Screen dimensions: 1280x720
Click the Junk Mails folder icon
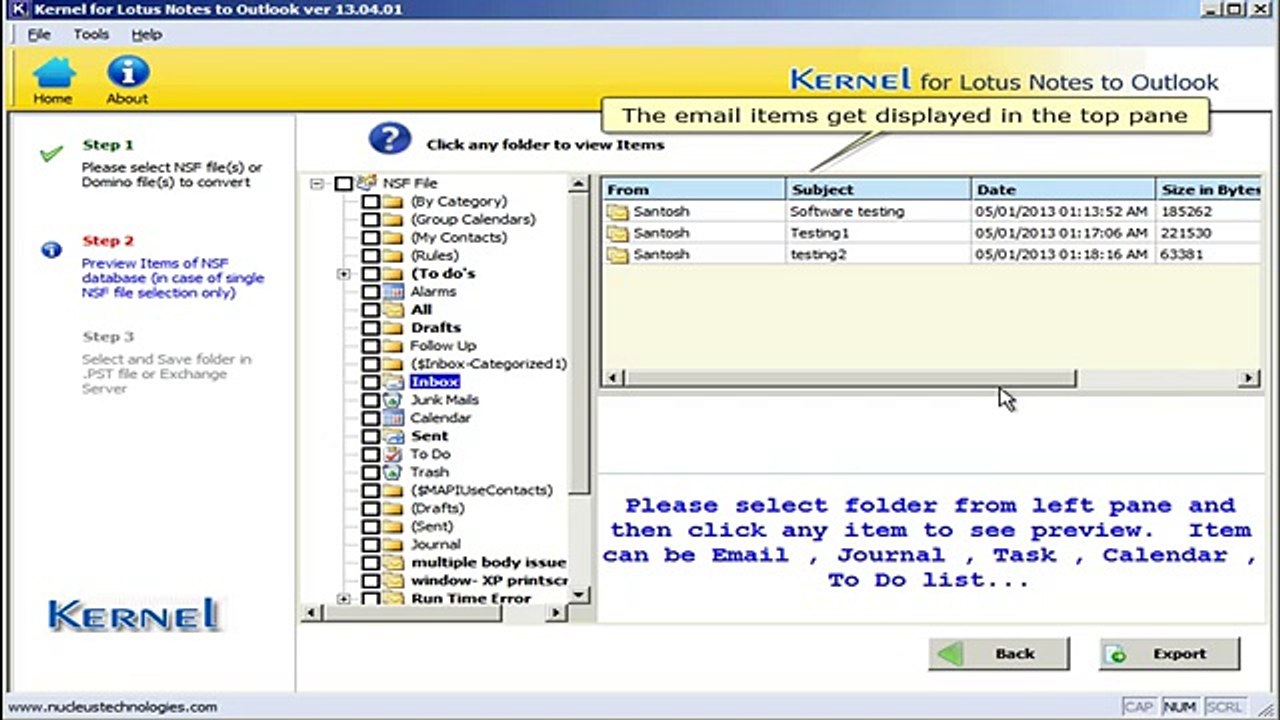point(393,399)
